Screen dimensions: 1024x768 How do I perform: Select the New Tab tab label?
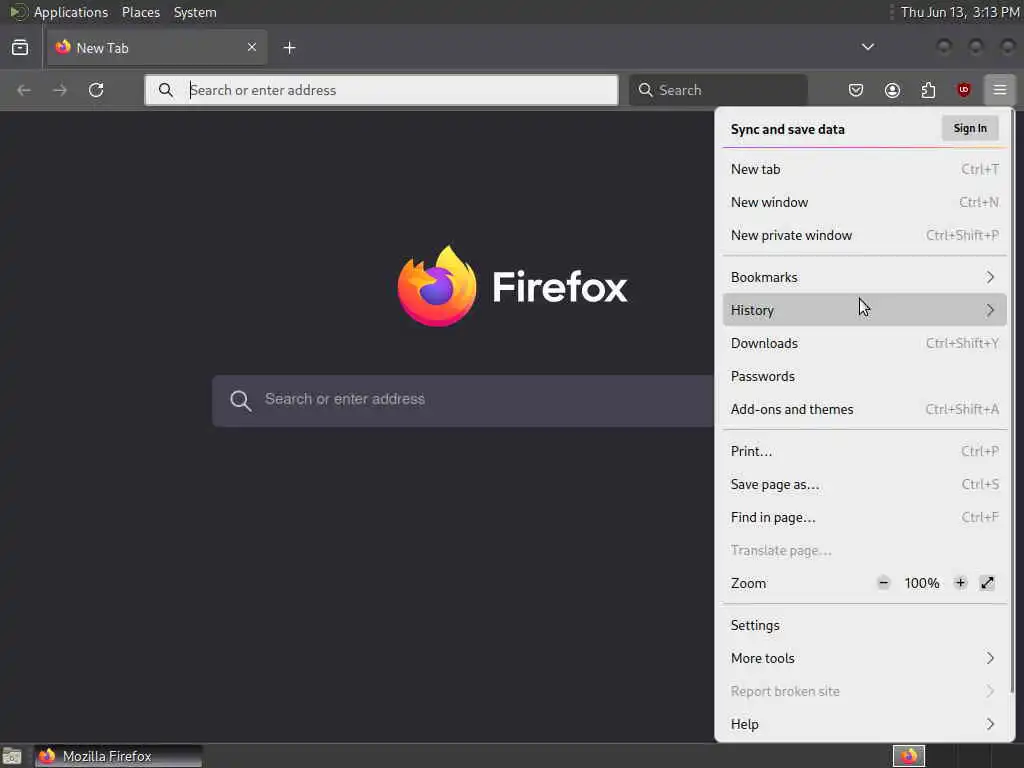click(102, 48)
